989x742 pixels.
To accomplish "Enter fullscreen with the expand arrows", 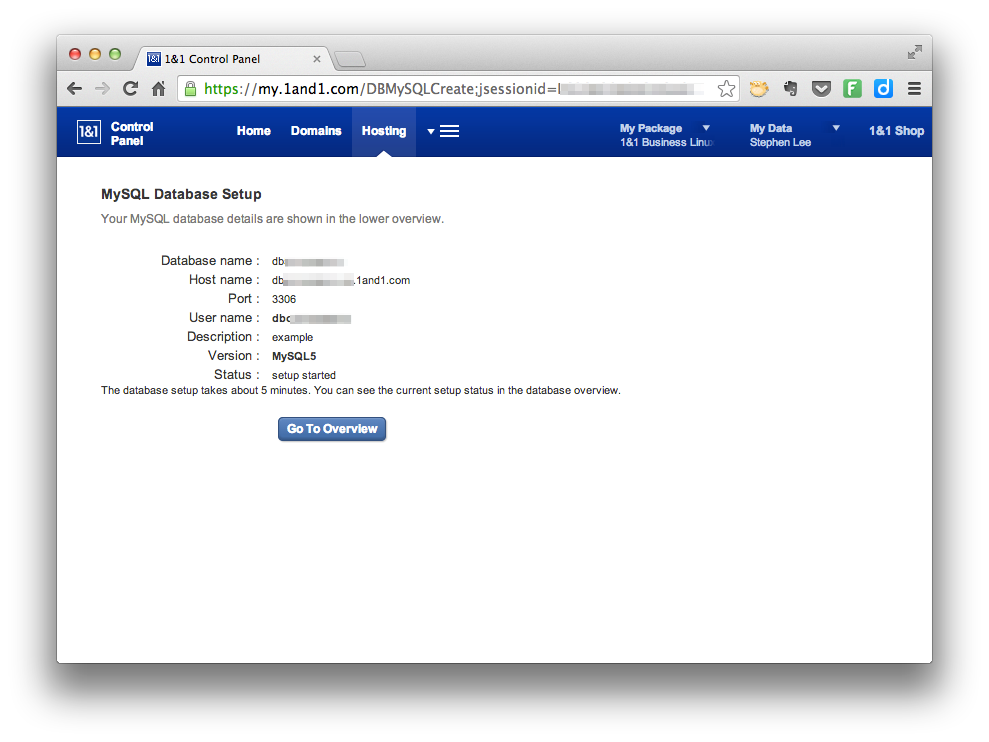I will click(x=915, y=52).
